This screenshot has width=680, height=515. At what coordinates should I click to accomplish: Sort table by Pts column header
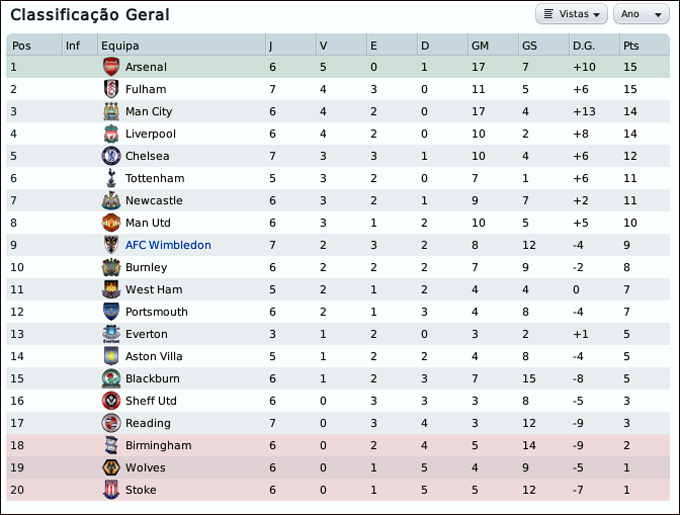(631, 46)
